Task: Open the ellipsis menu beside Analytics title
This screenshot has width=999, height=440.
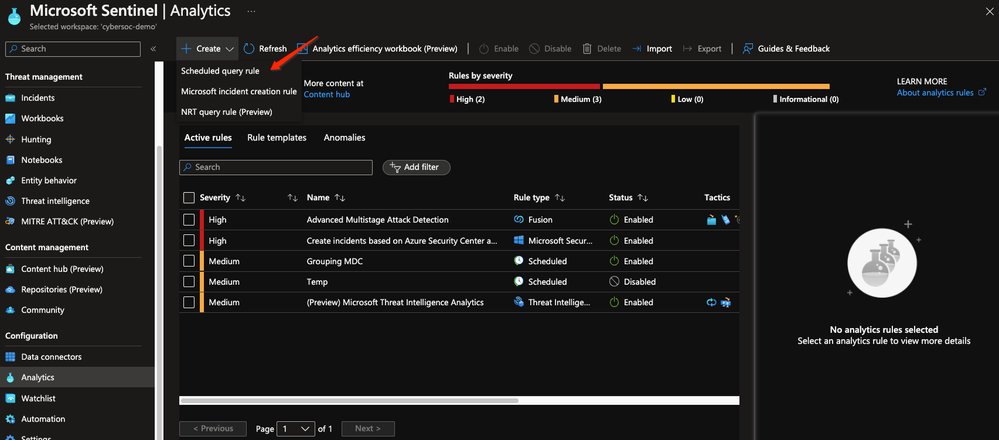Action: click(x=252, y=11)
